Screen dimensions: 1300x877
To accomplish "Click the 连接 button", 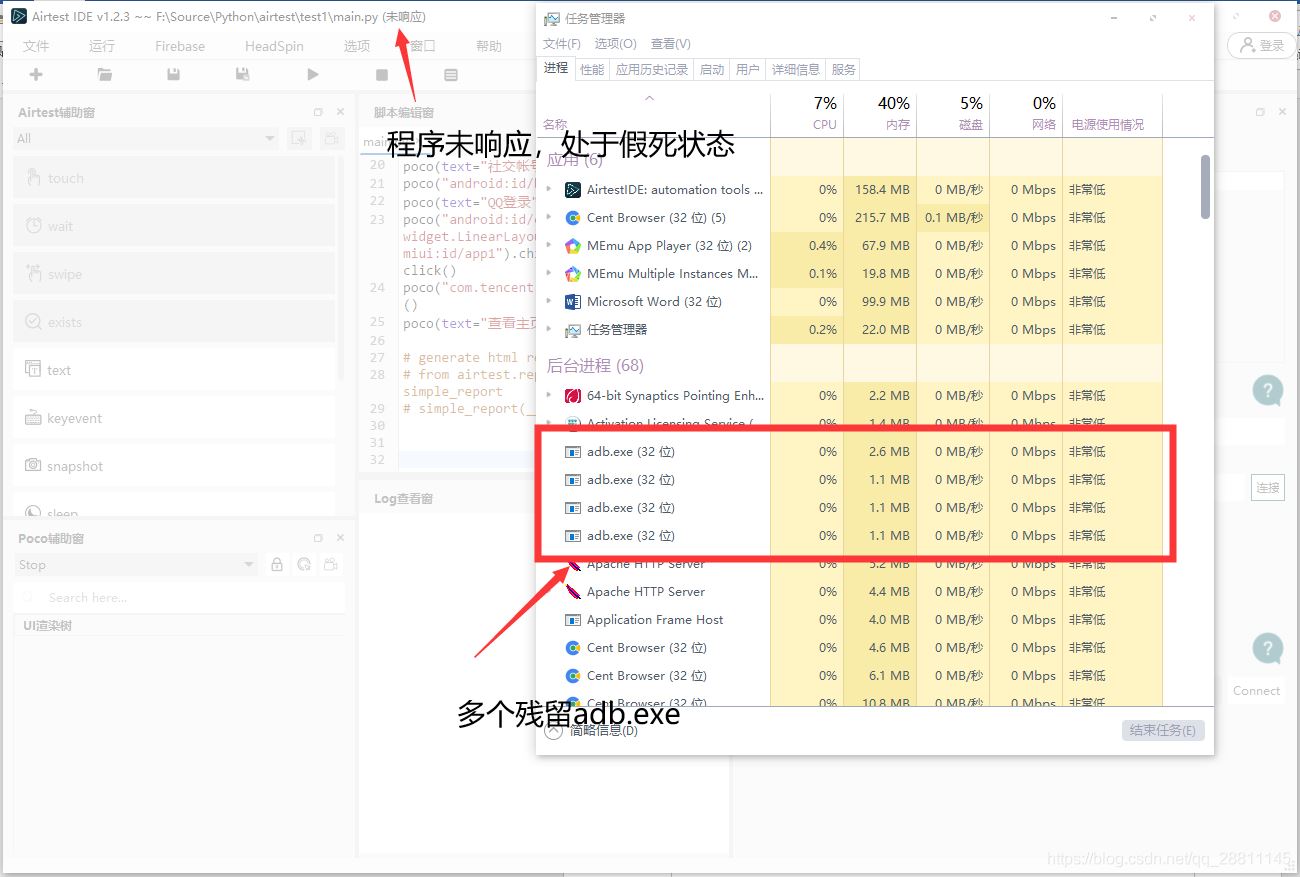I will pyautogui.click(x=1268, y=487).
